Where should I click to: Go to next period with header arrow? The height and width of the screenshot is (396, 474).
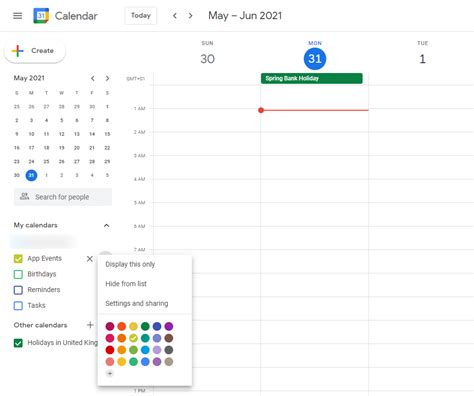190,16
